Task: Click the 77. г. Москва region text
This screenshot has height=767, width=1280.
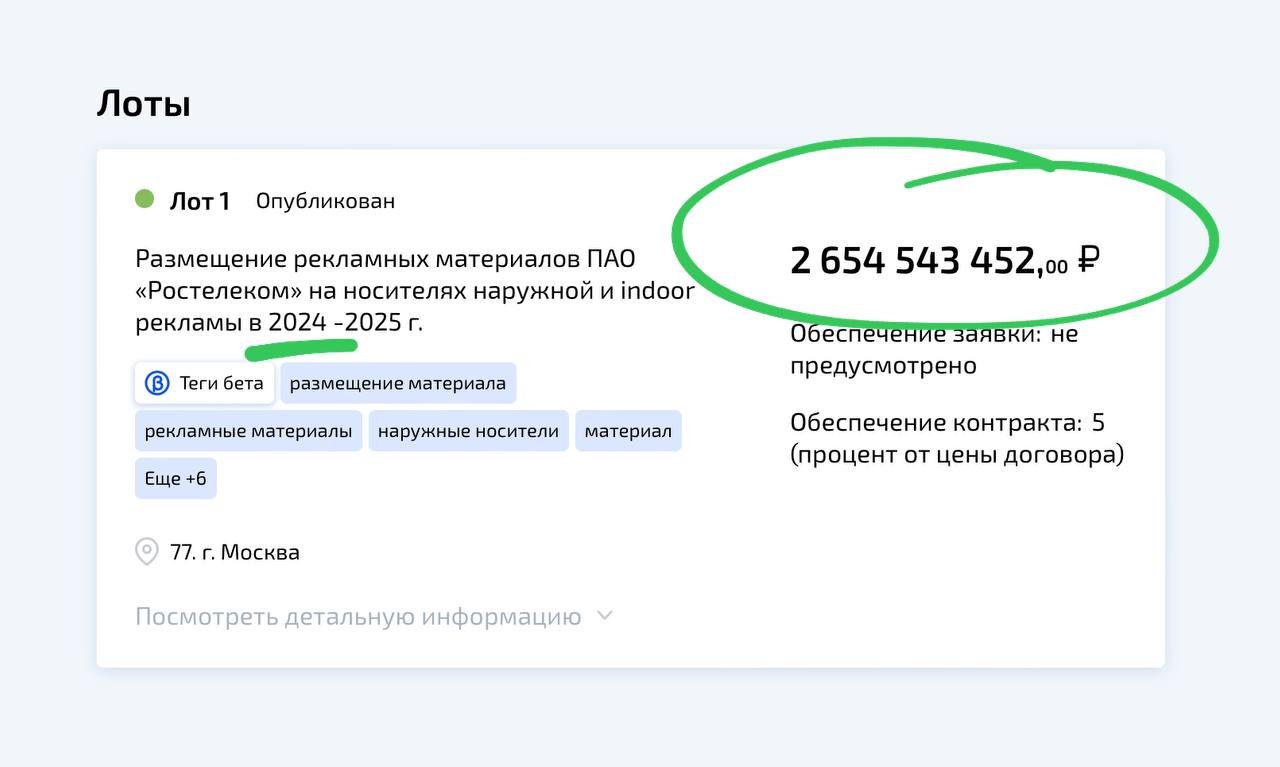Action: (235, 552)
